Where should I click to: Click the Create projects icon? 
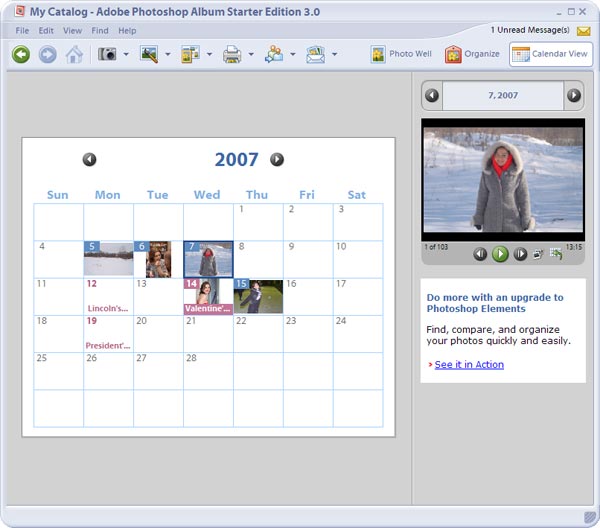(191, 54)
